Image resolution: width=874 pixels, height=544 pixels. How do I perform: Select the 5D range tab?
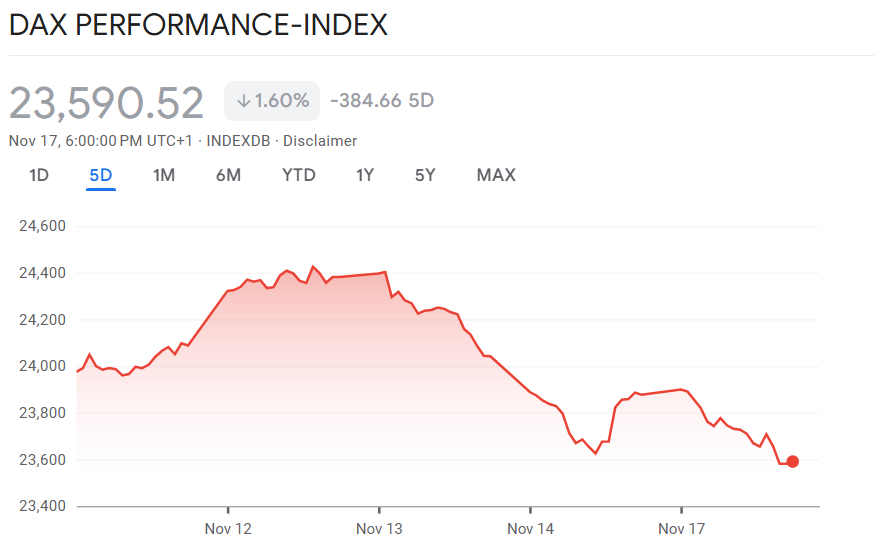(x=101, y=175)
